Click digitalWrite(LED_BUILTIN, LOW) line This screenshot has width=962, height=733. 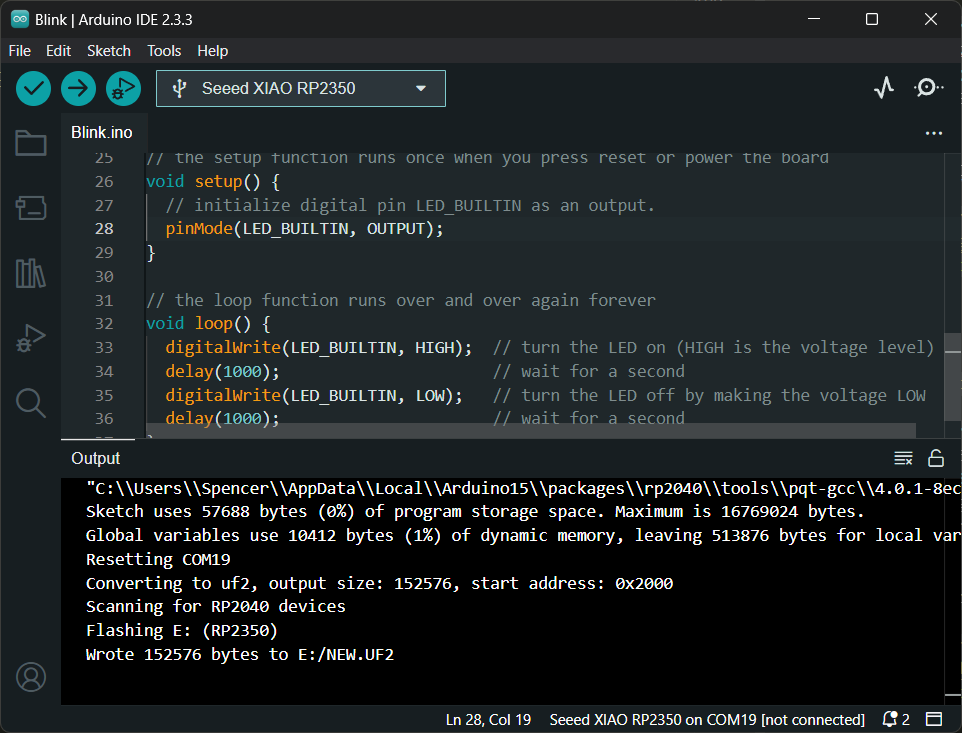[314, 396]
